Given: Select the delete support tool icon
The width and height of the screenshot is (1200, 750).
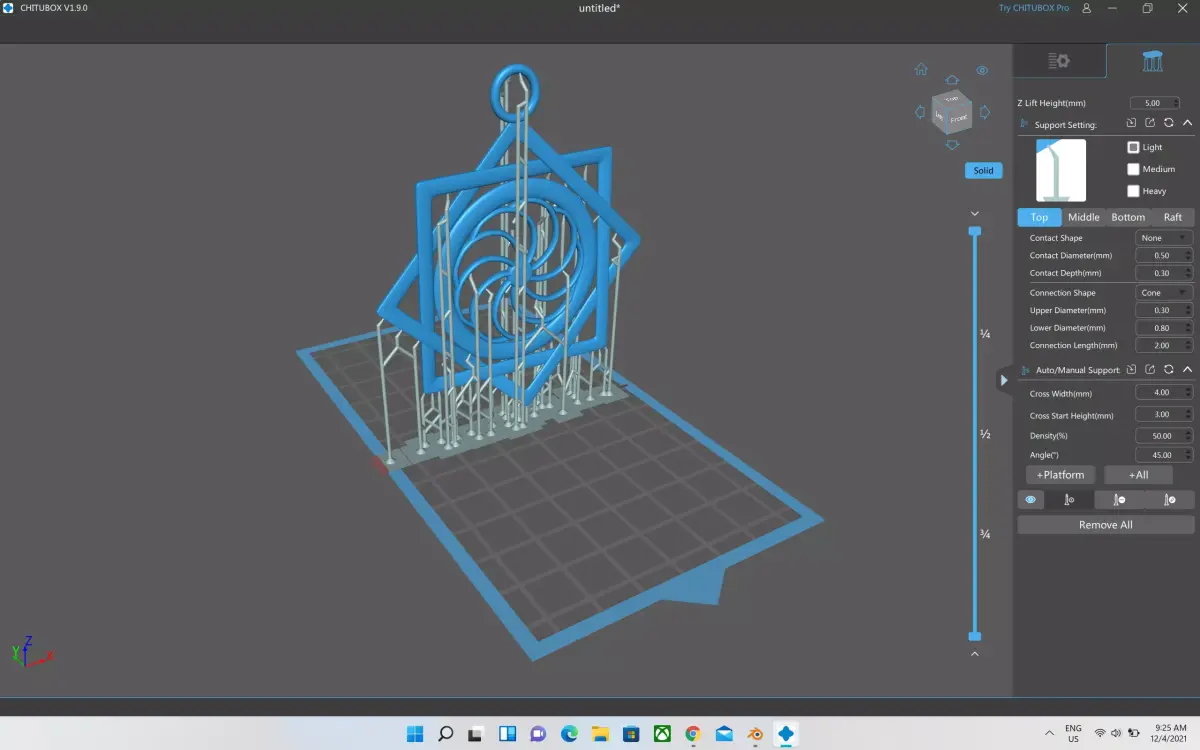Looking at the screenshot, I should 1119,500.
